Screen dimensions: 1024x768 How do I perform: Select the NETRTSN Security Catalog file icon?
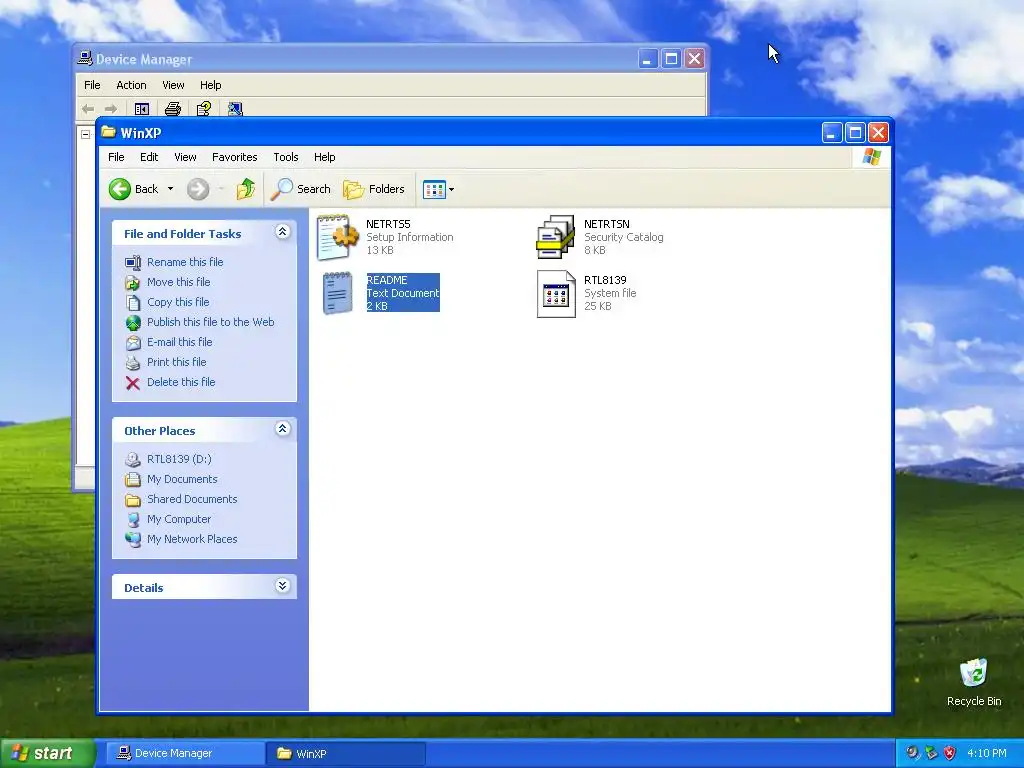(556, 237)
